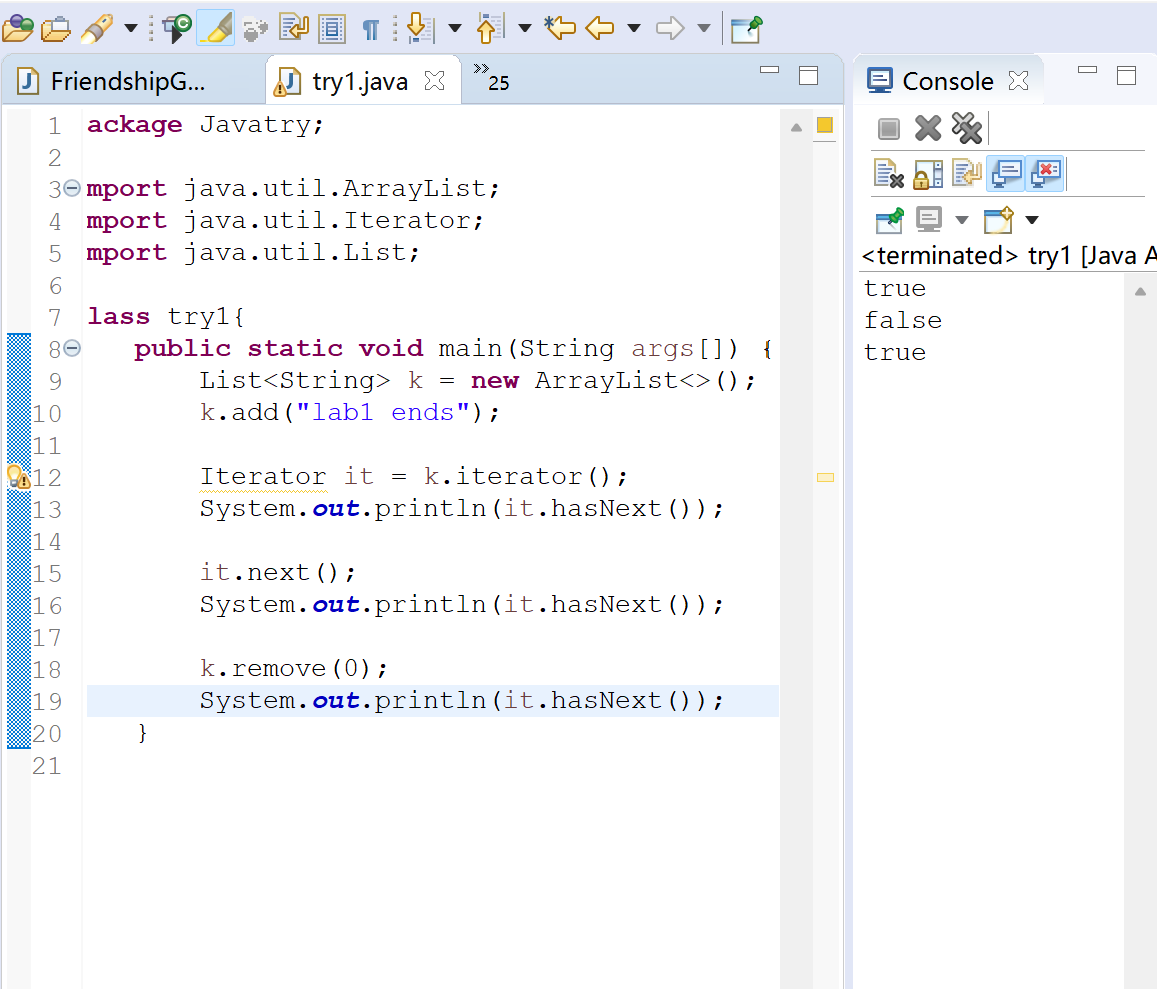Viewport: 1157px width, 989px height.
Task: Click line number 19 in the gutter
Action: [x=46, y=701]
